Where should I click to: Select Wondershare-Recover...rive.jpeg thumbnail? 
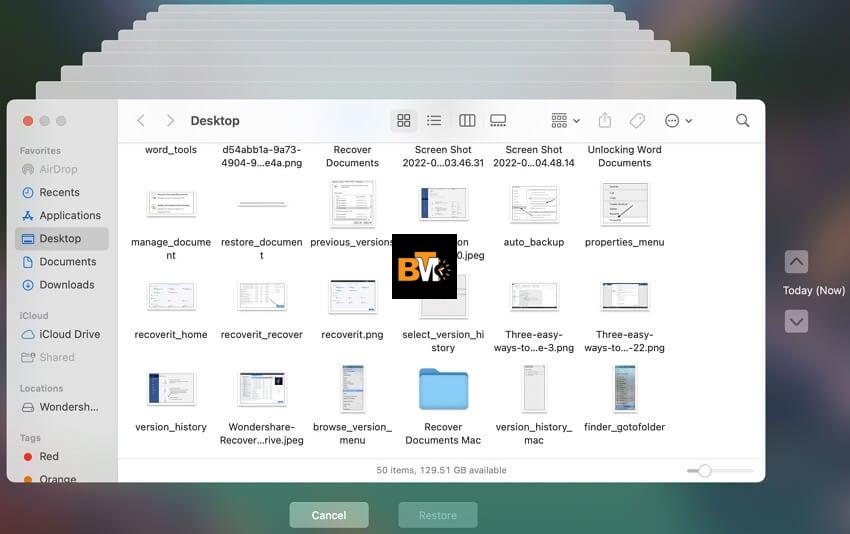(x=262, y=389)
